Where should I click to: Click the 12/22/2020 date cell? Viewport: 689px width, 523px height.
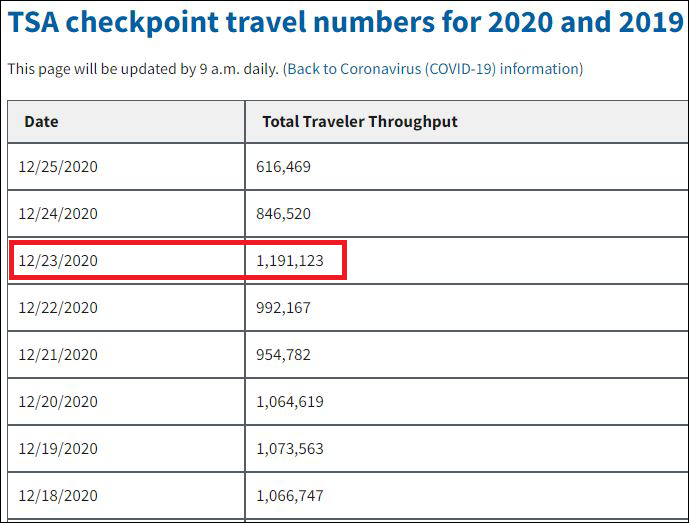pos(58,308)
